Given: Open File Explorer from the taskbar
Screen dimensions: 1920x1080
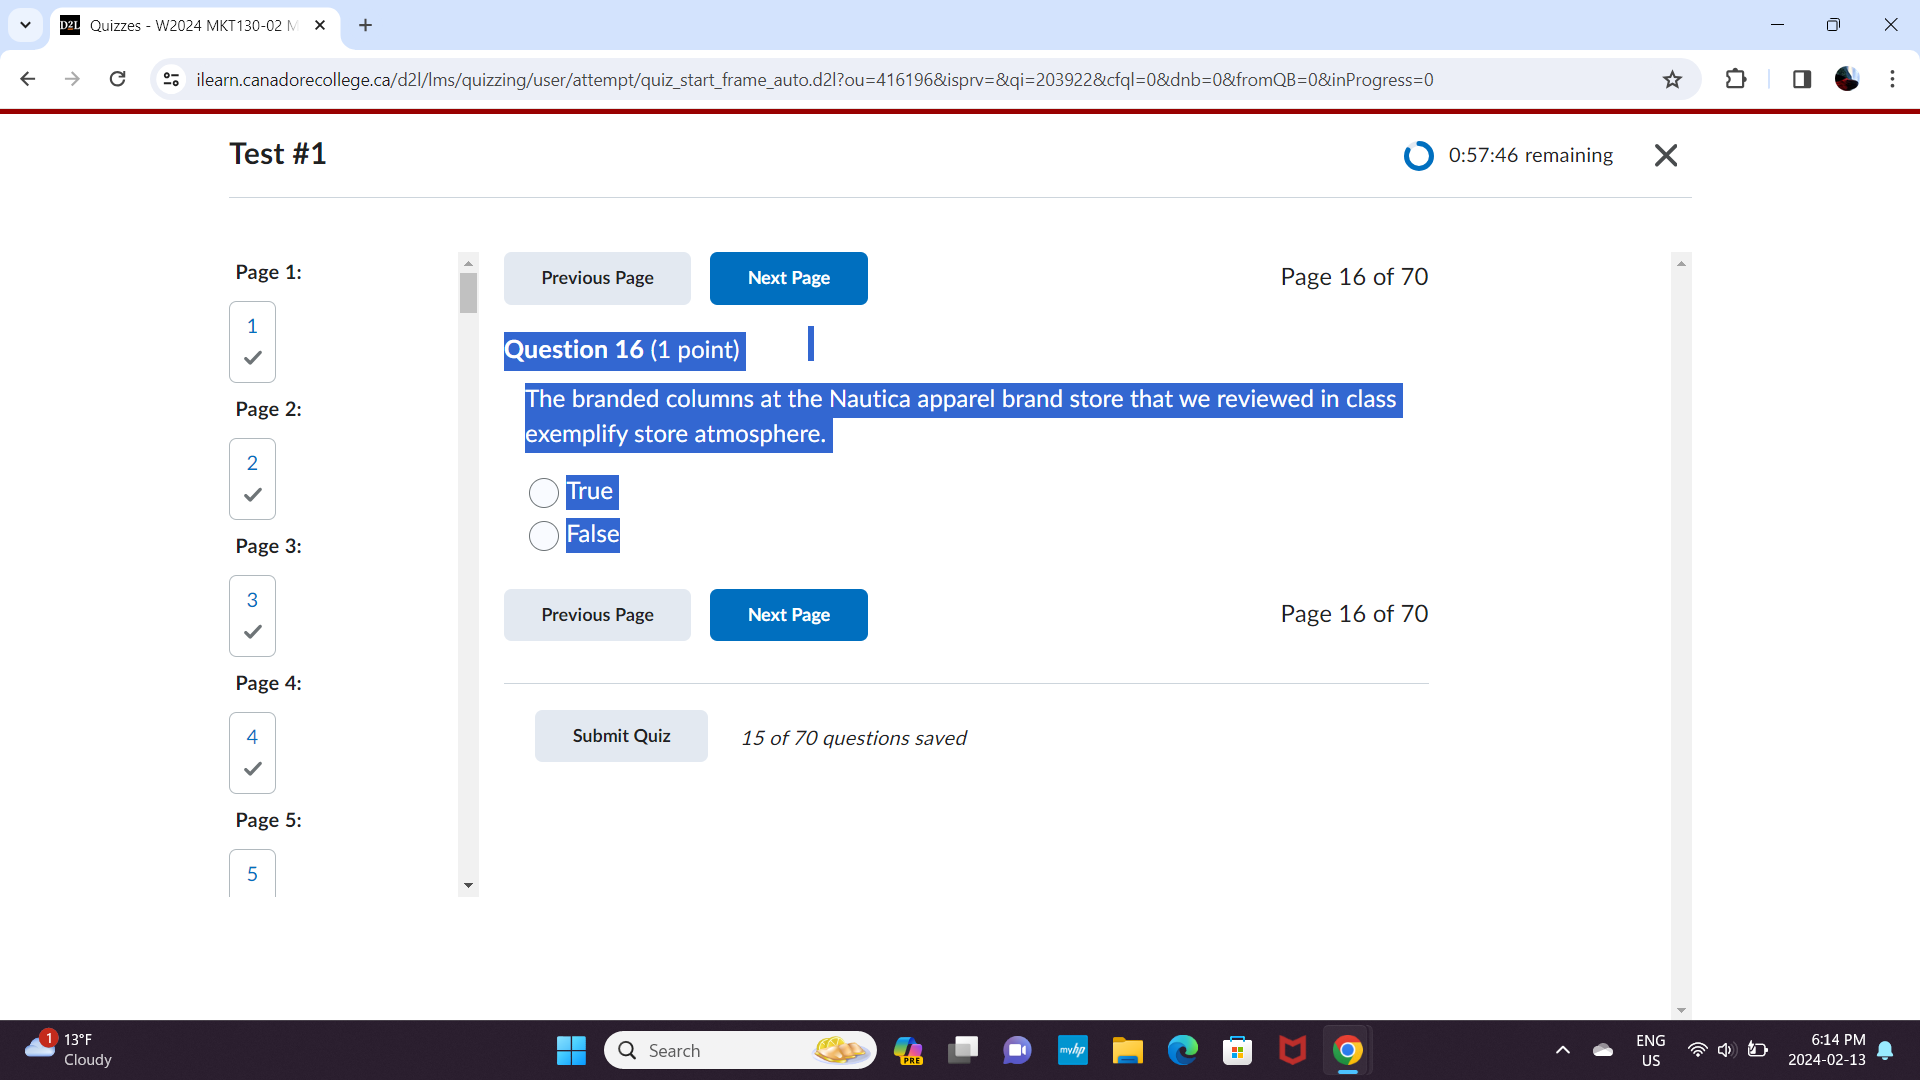Looking at the screenshot, I should pos(1128,1050).
